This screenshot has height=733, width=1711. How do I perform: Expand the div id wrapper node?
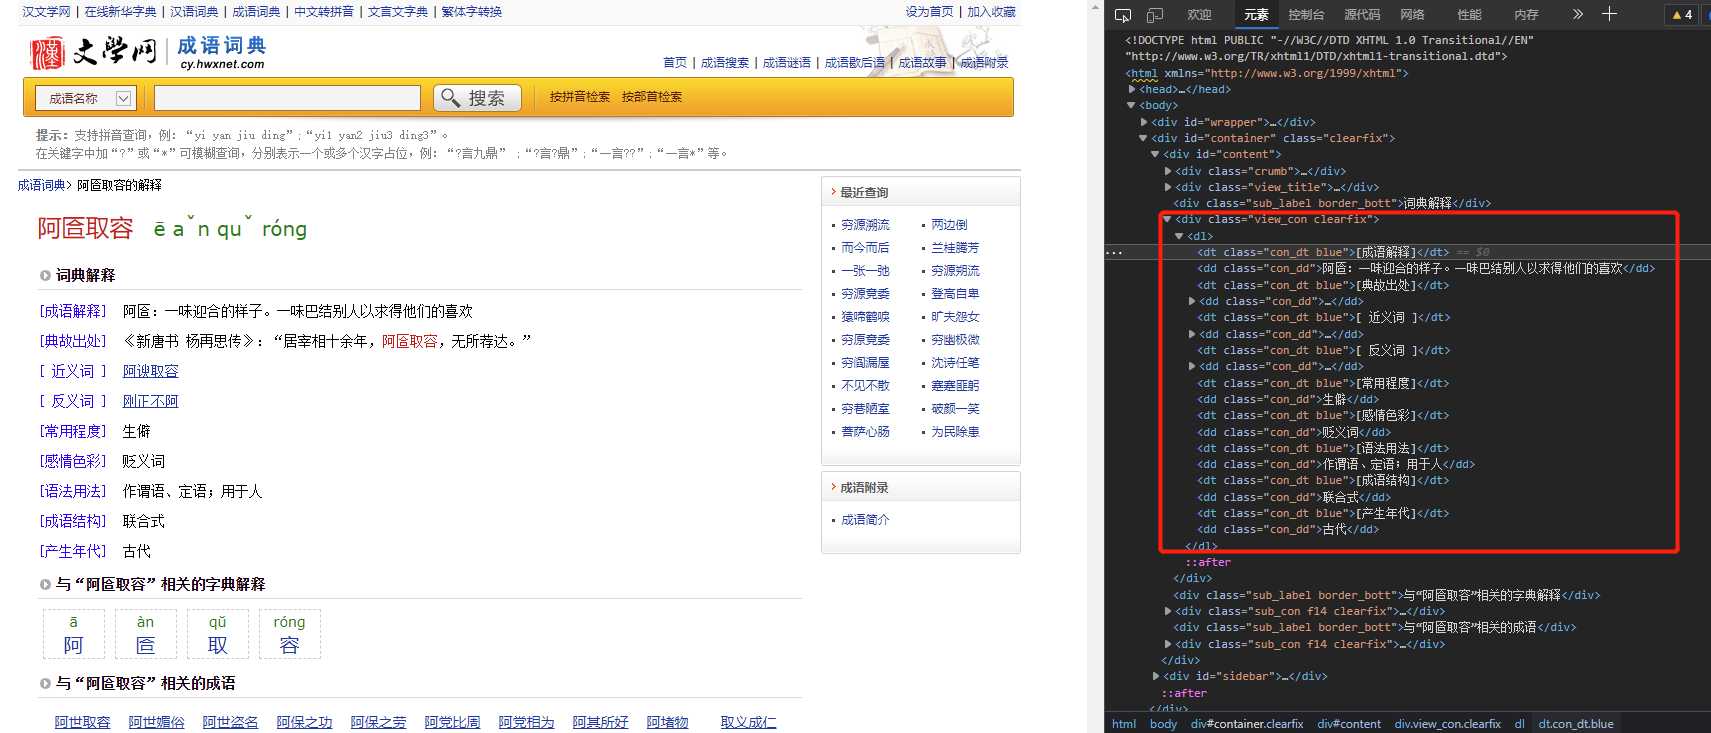[x=1144, y=122]
